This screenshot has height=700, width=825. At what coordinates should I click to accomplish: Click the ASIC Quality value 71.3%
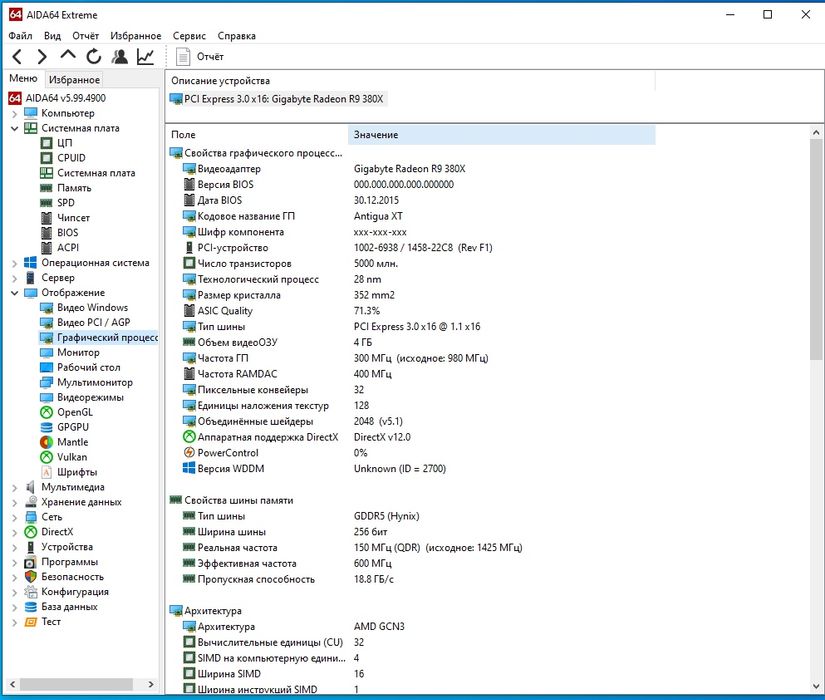367,311
